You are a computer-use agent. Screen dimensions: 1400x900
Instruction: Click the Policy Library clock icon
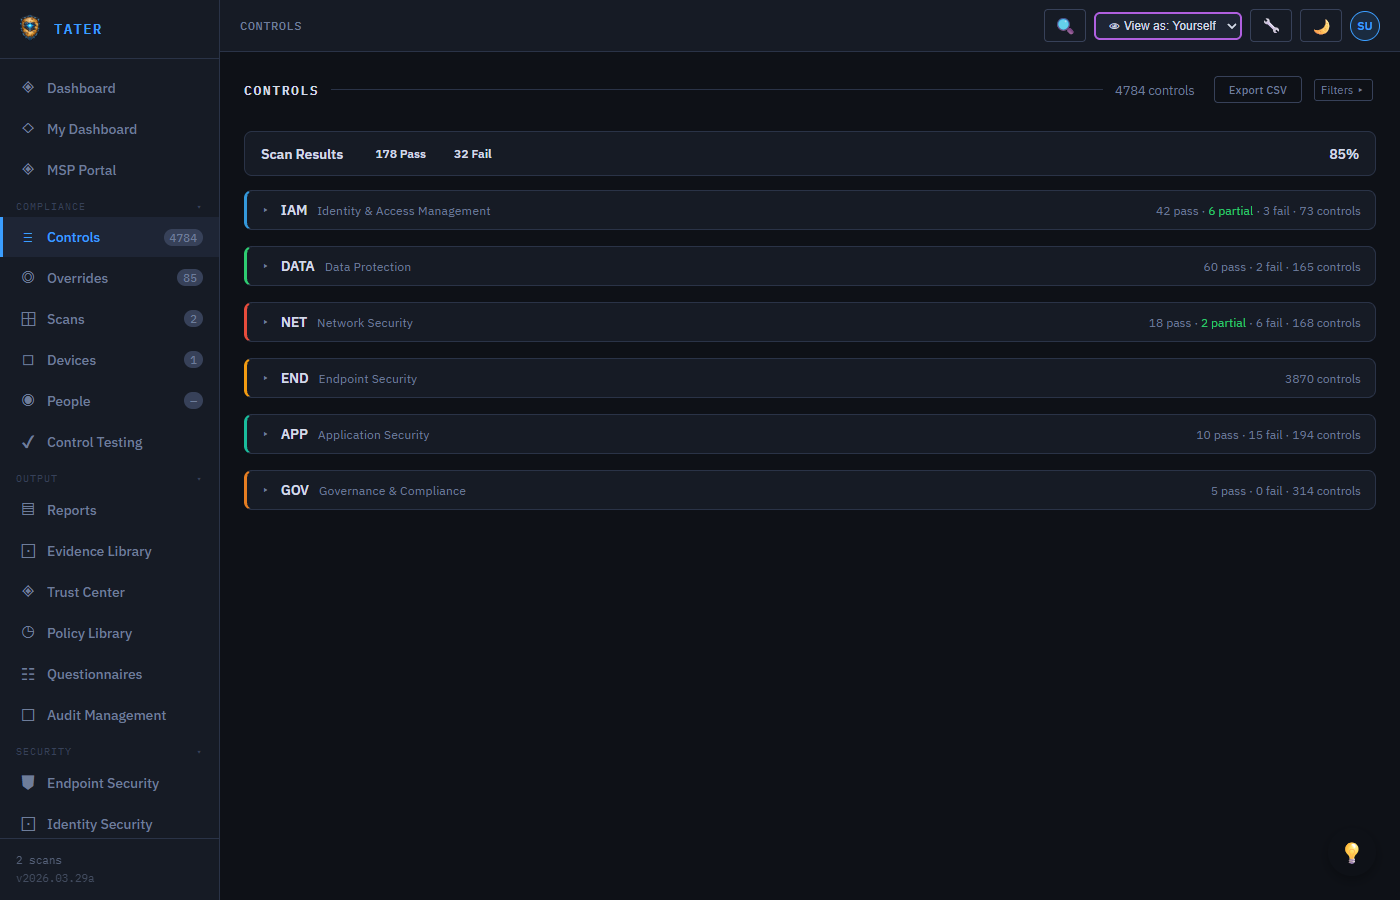click(x=28, y=633)
